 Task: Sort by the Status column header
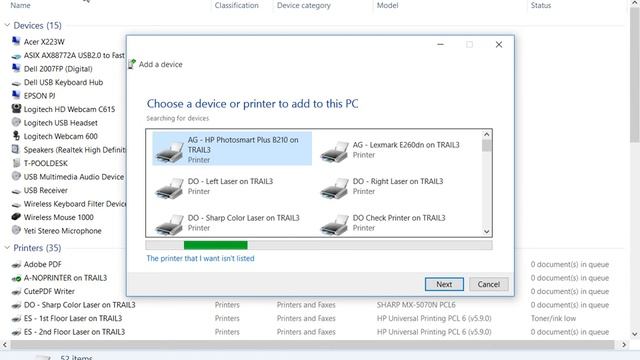[x=541, y=5]
